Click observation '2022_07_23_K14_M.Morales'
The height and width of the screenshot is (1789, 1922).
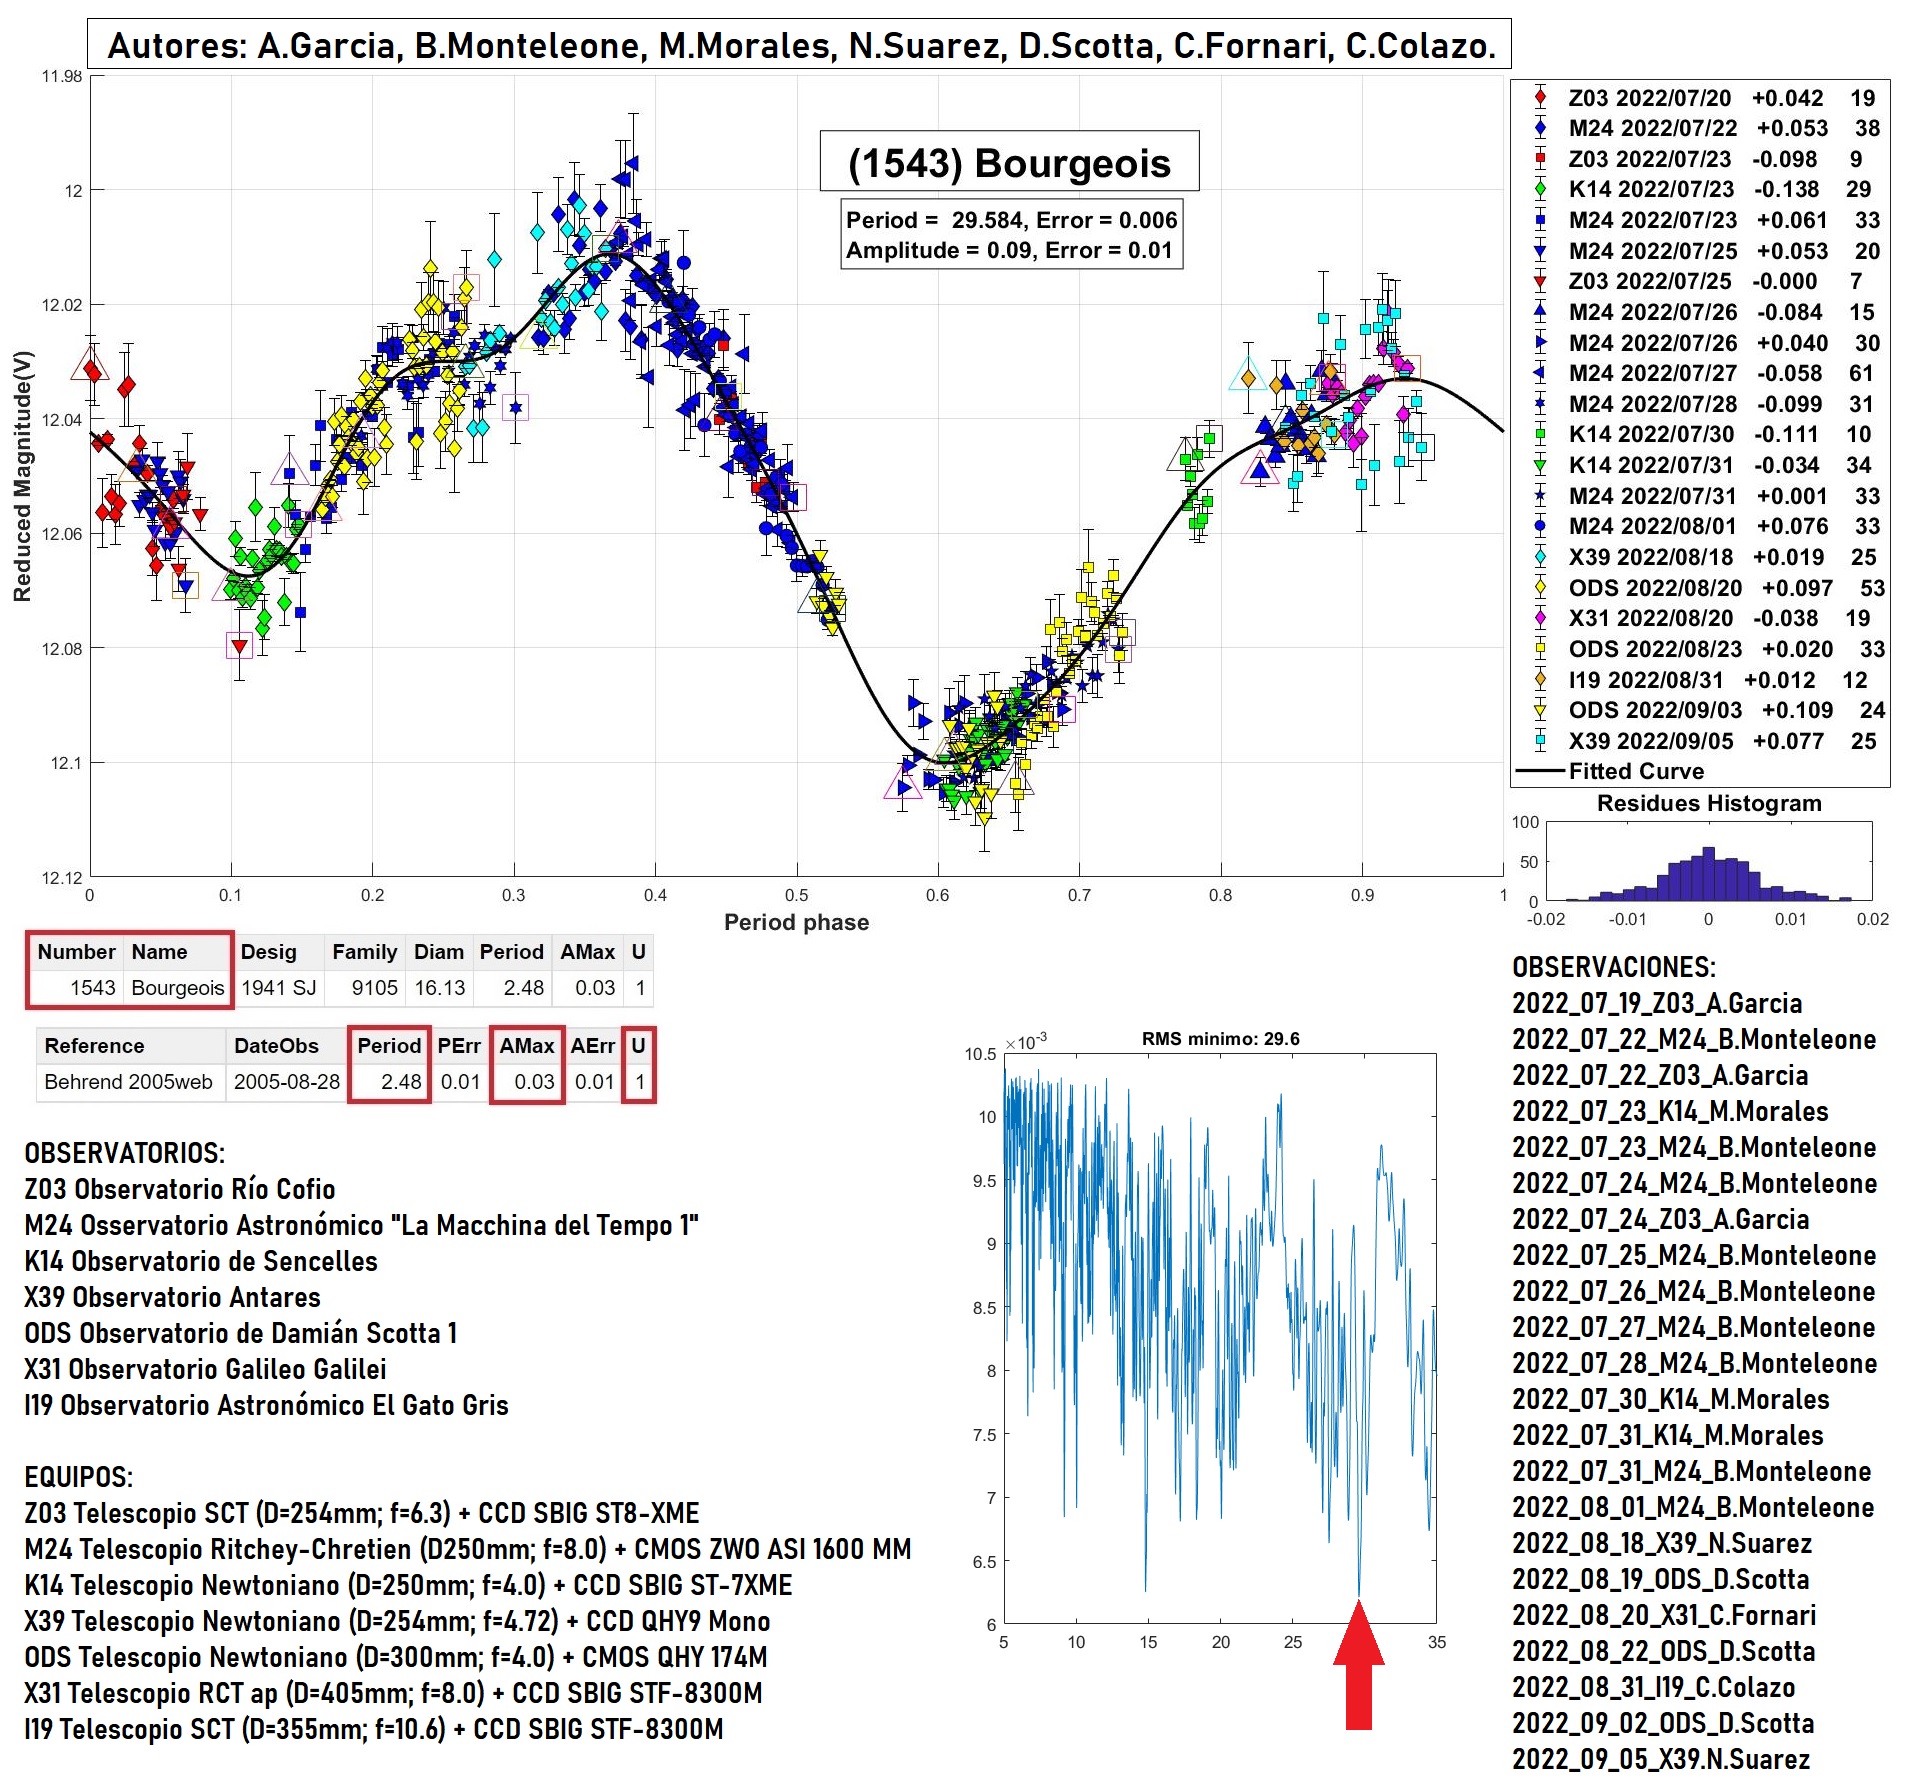[1670, 1111]
